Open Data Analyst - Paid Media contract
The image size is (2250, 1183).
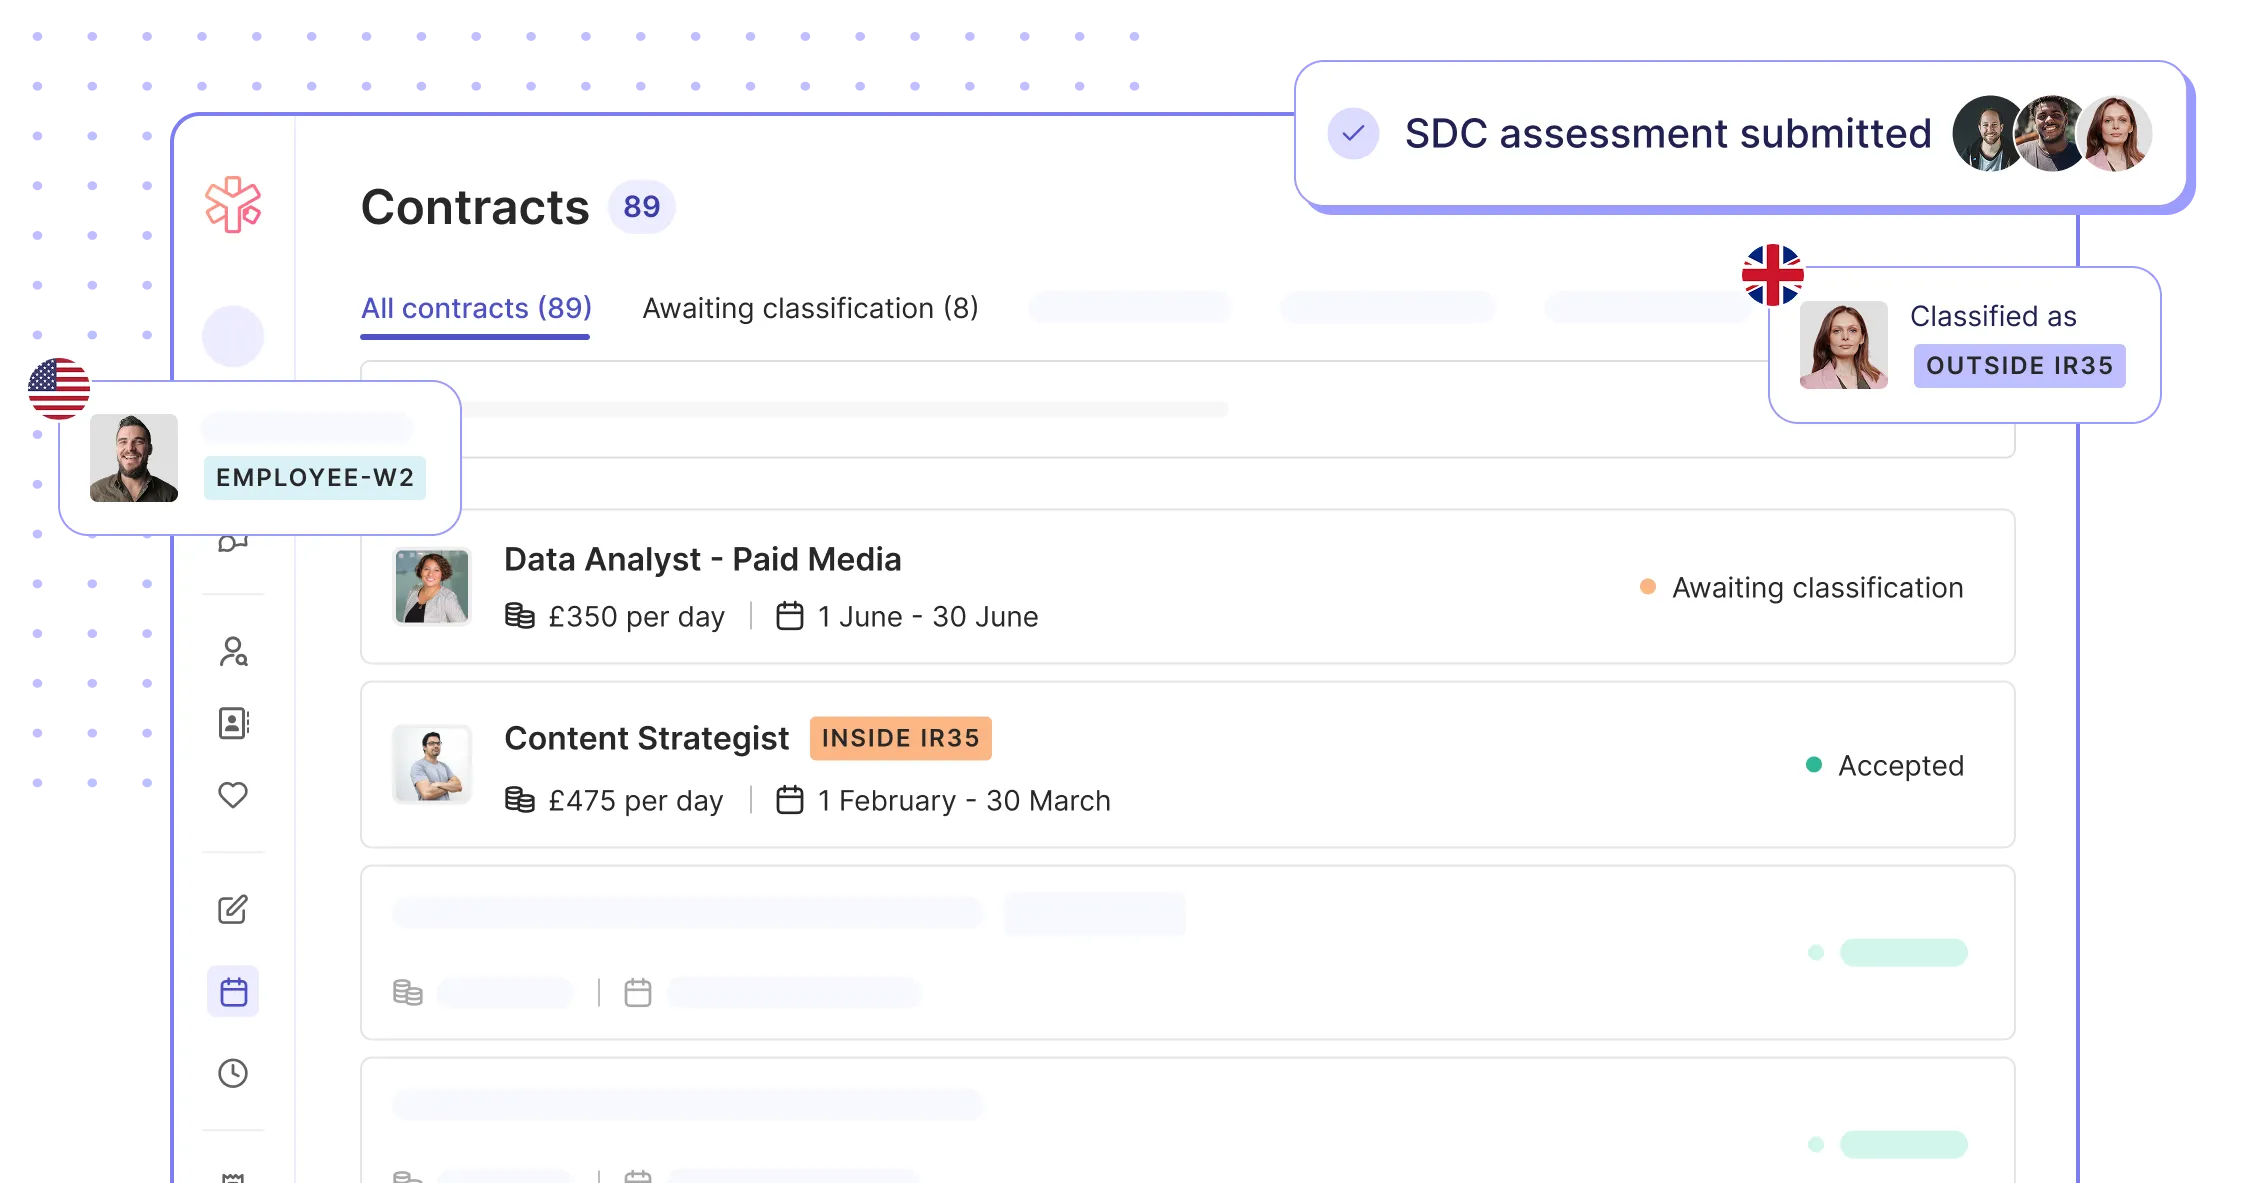click(x=702, y=559)
